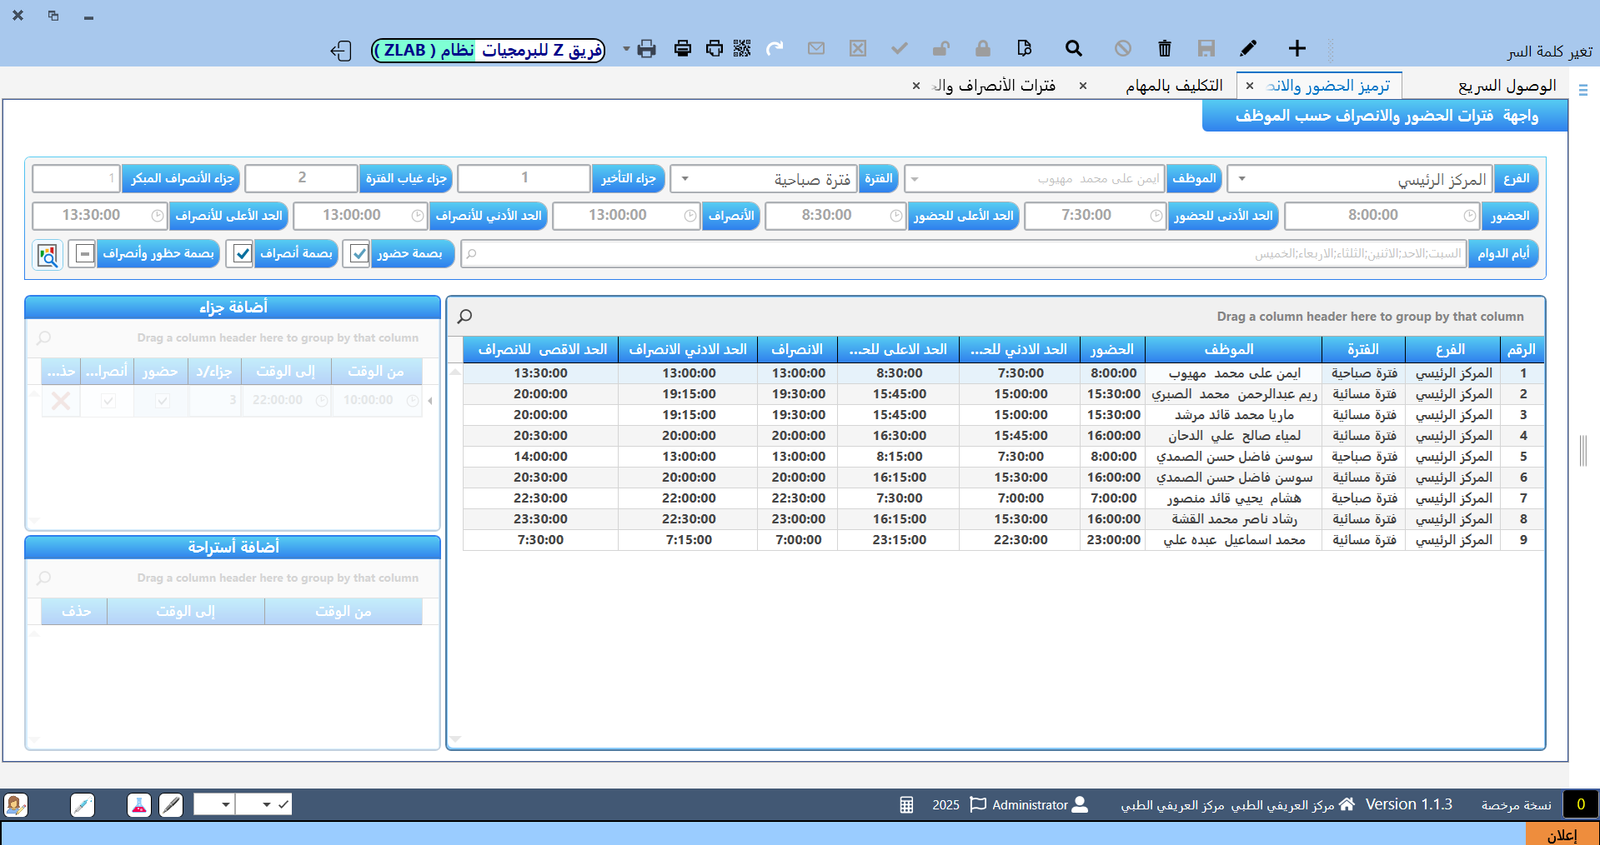This screenshot has height=845, width=1600.
Task: Click the logout exit icon beside ZLAB badge
Action: pyautogui.click(x=341, y=51)
